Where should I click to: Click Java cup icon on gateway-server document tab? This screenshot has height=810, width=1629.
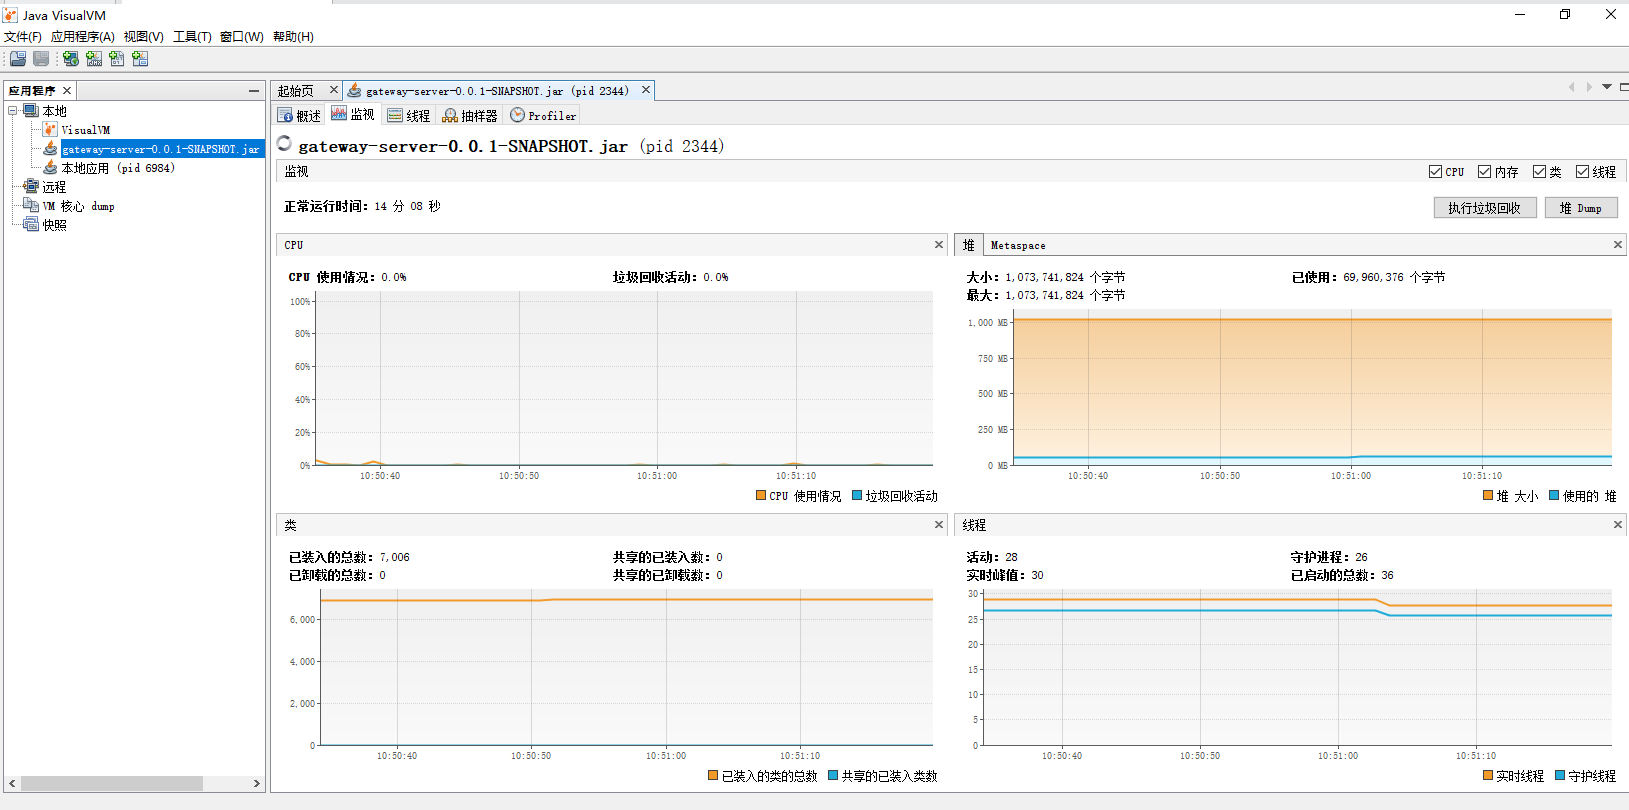pyautogui.click(x=354, y=90)
